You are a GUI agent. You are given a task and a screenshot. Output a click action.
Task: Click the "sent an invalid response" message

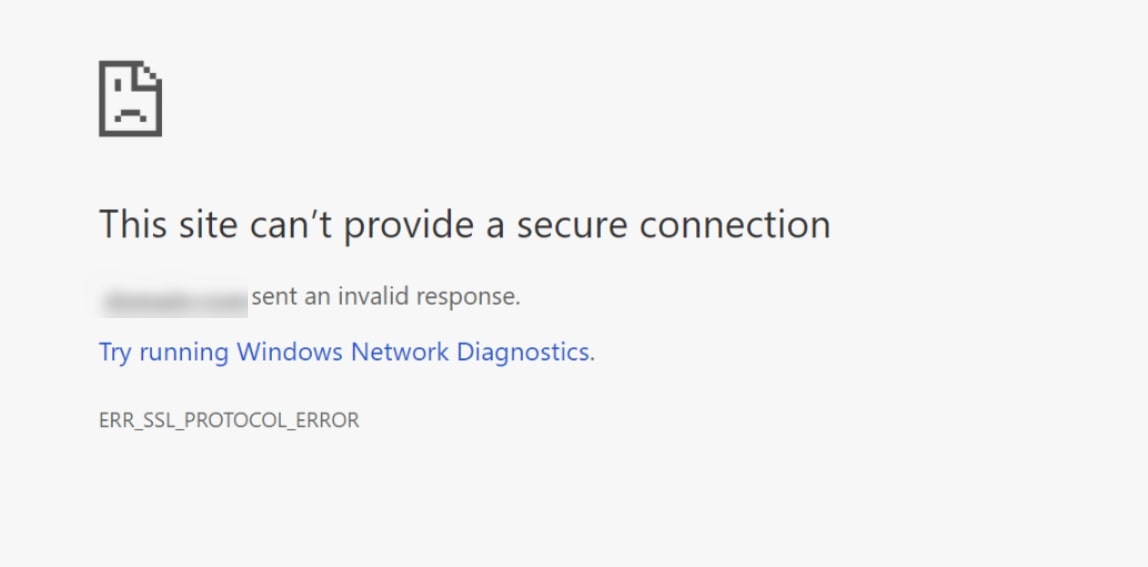pos(386,296)
